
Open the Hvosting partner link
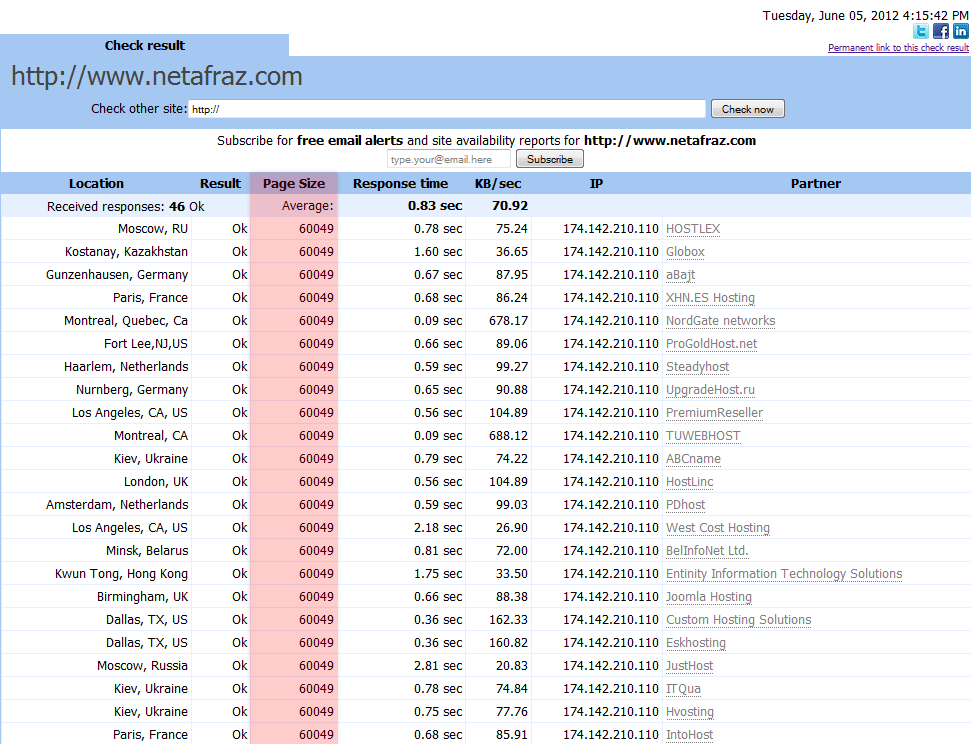(x=689, y=711)
